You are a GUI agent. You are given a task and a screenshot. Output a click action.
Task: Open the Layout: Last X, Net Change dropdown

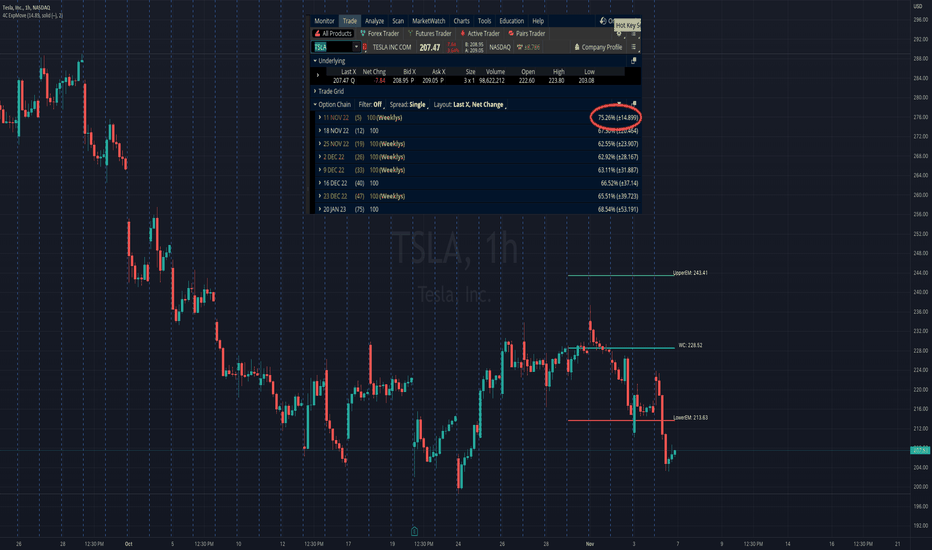point(469,105)
